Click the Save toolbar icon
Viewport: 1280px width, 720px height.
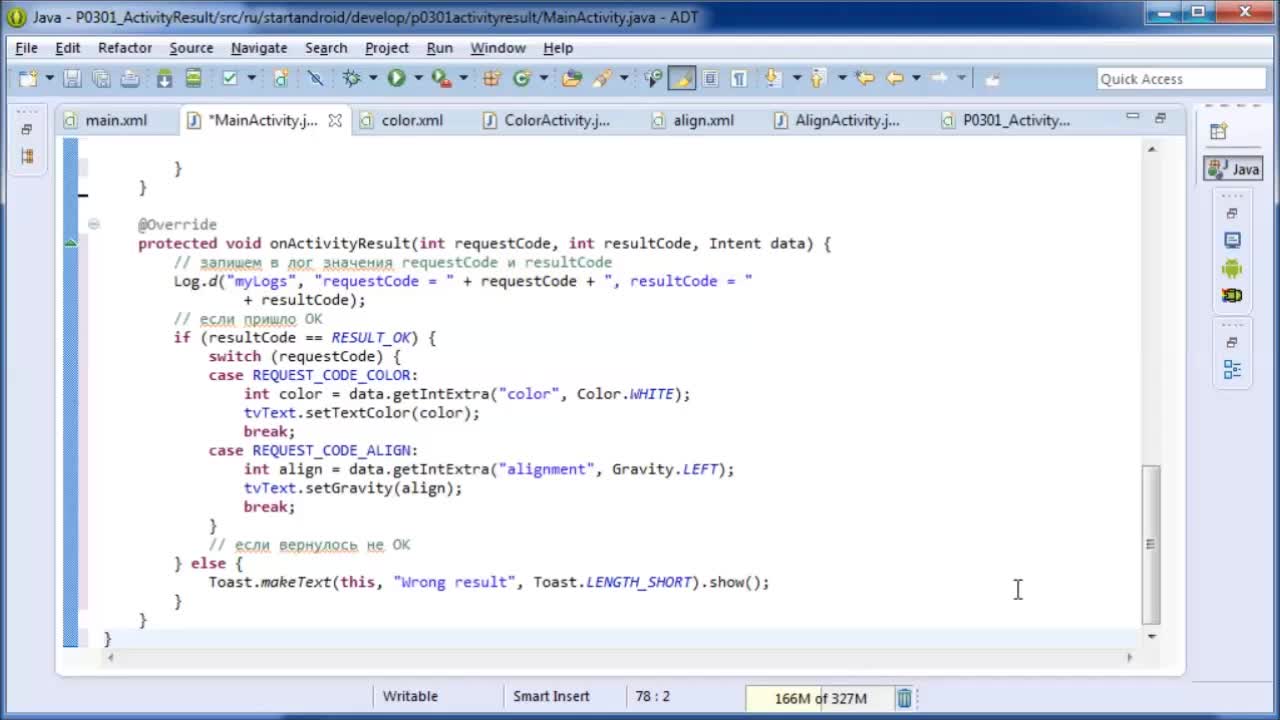point(72,78)
